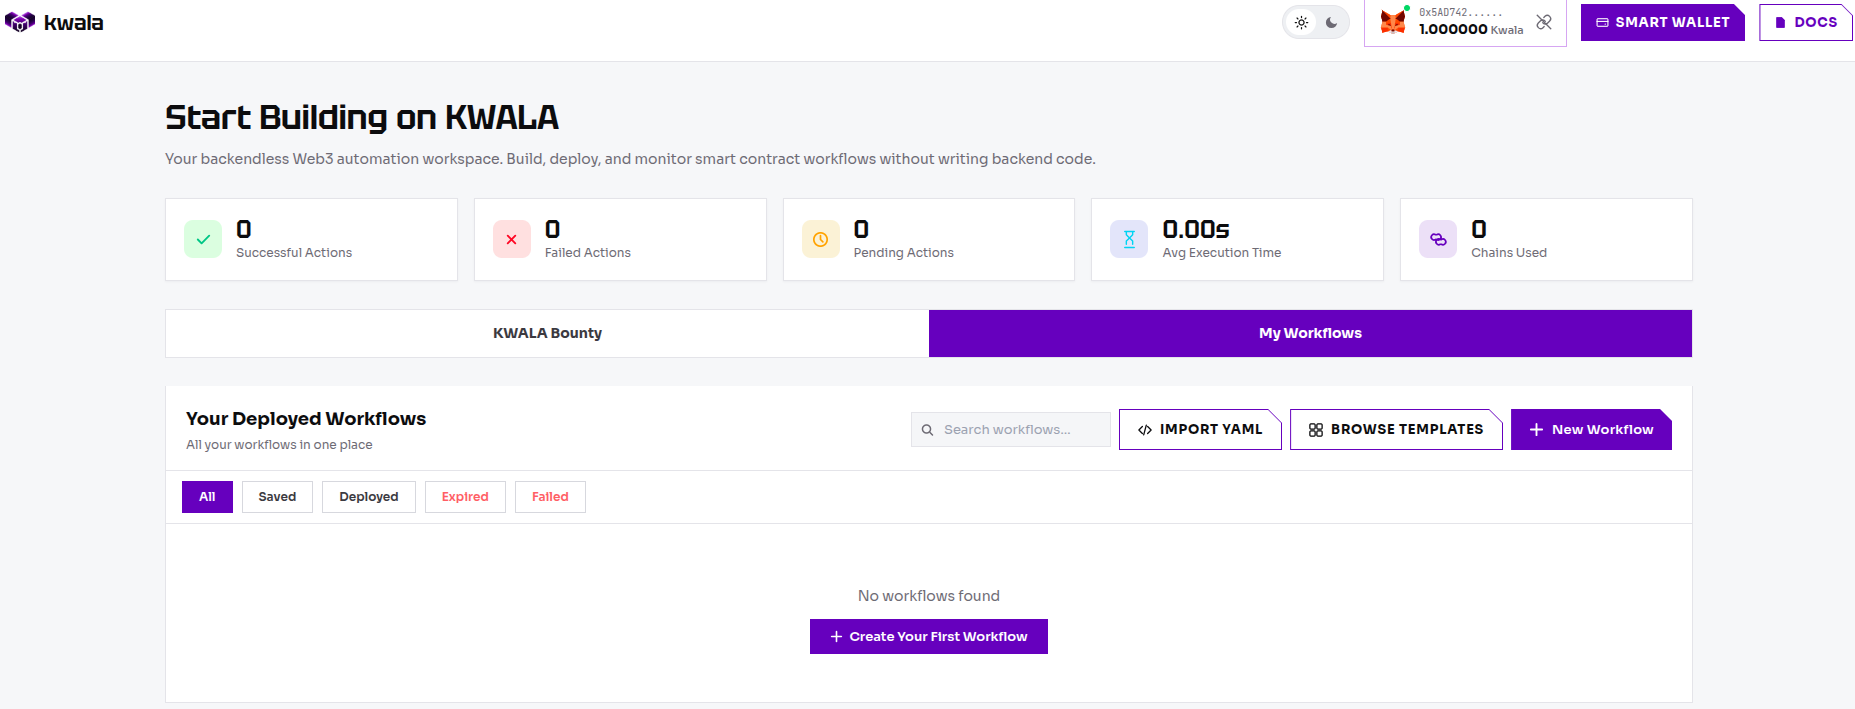This screenshot has width=1855, height=709.
Task: Click Your Deployed Workflows heading
Action: coord(306,419)
